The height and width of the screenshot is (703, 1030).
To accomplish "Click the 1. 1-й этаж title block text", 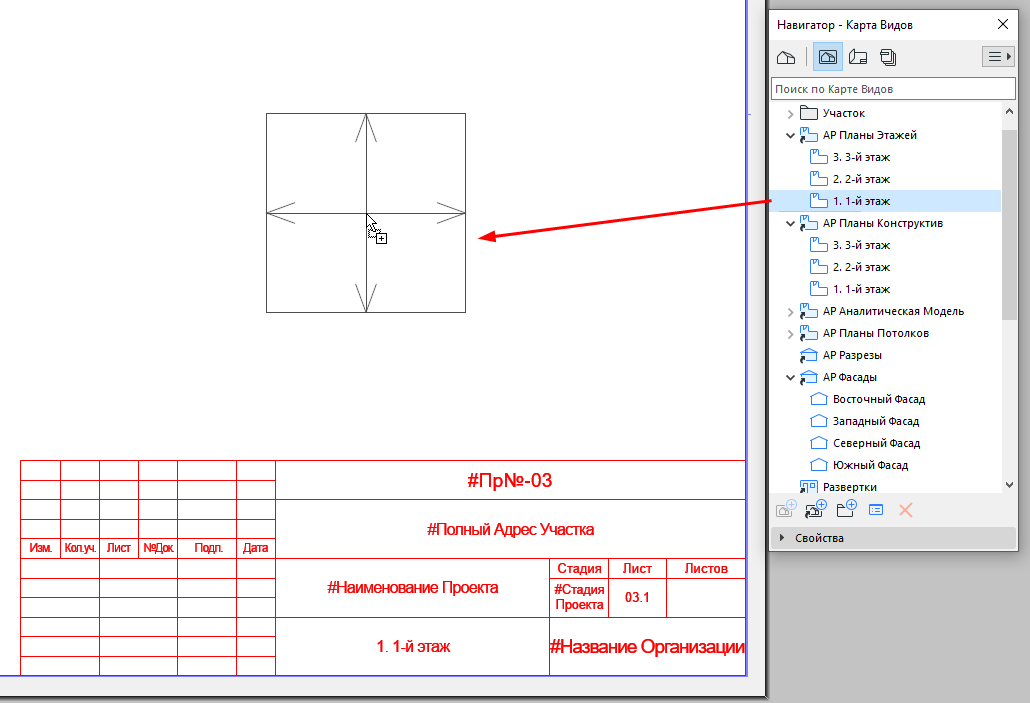I will click(x=413, y=646).
